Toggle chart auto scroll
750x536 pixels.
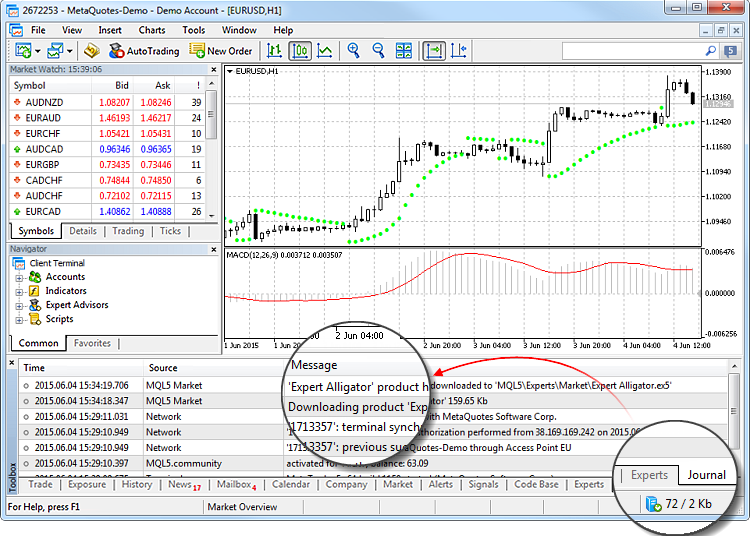coord(434,51)
